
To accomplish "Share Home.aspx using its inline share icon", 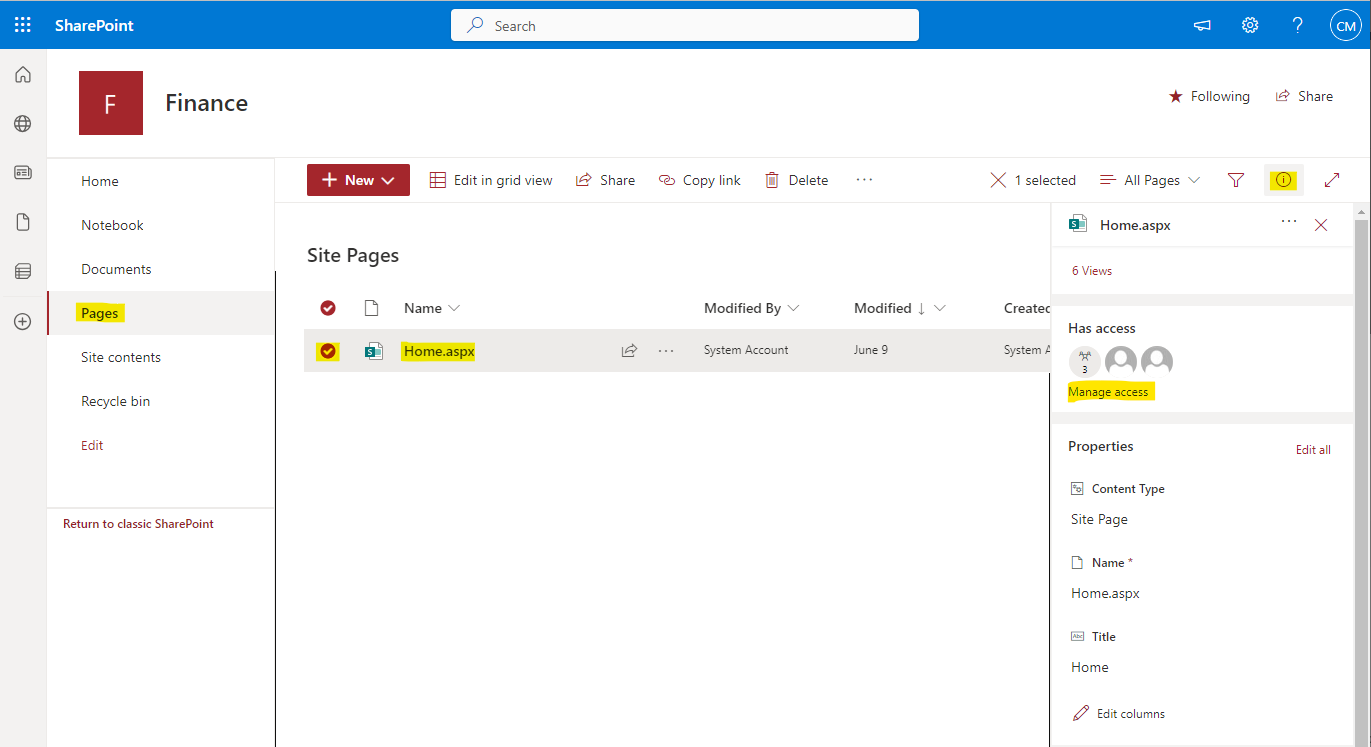I will coord(629,350).
